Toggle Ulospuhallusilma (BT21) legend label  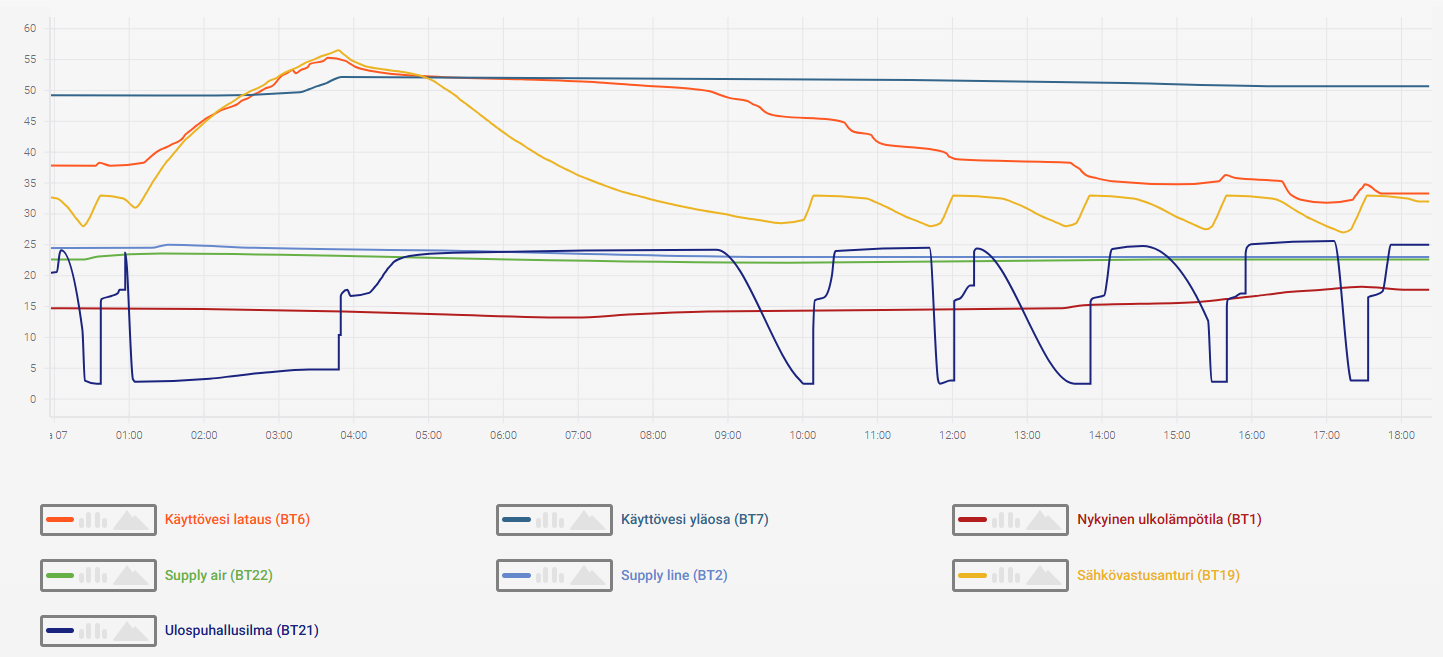(241, 630)
